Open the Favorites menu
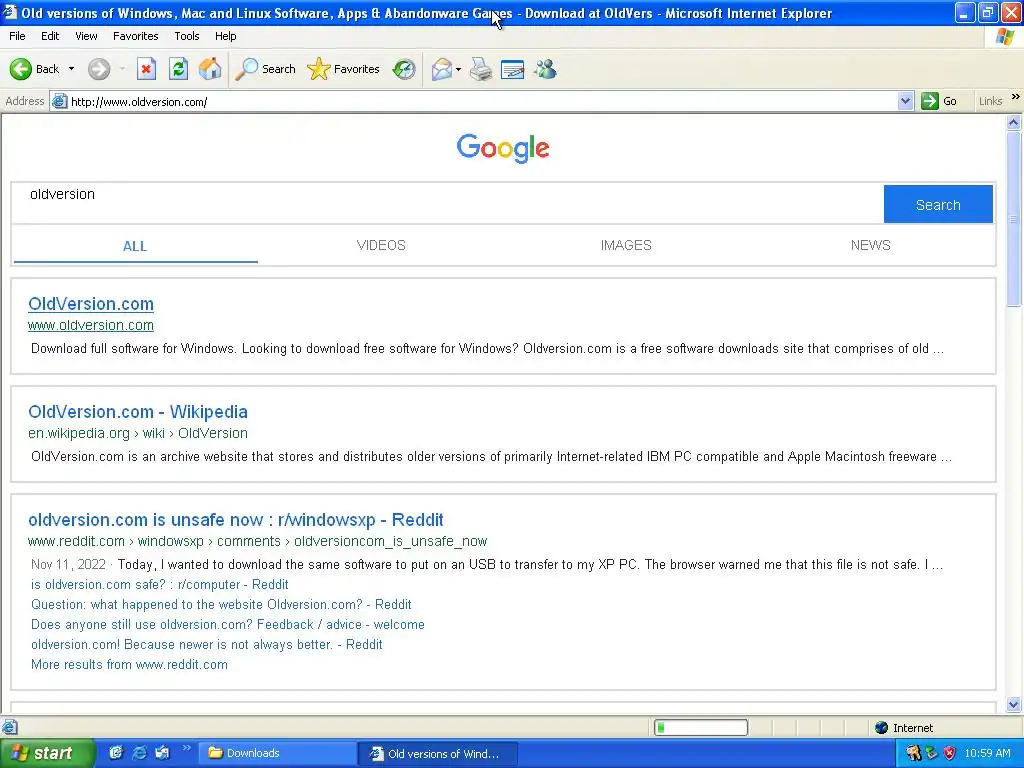Viewport: 1024px width, 768px height. coord(135,36)
